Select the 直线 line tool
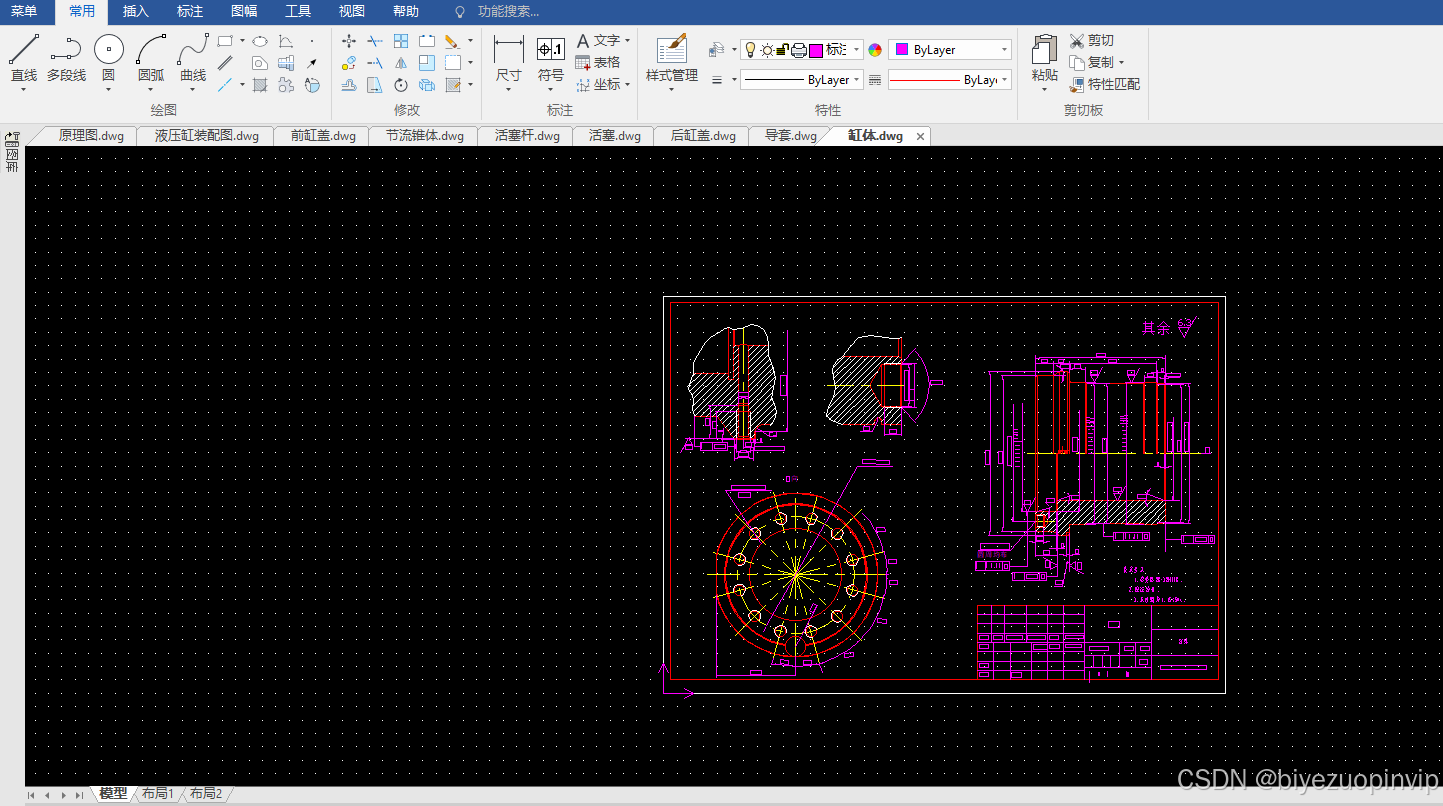 (24, 59)
